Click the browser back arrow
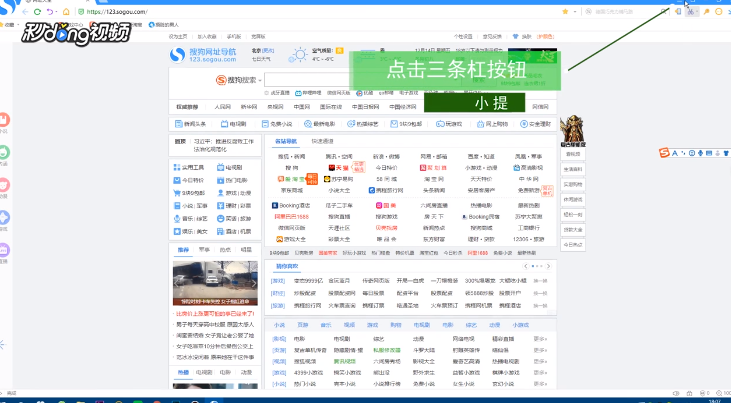 [x=25, y=12]
